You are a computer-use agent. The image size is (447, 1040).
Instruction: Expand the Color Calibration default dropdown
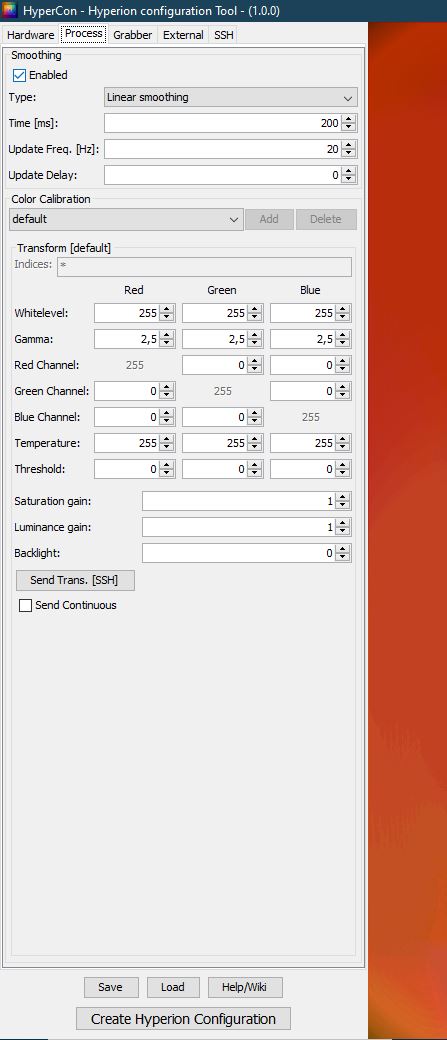tap(126, 220)
